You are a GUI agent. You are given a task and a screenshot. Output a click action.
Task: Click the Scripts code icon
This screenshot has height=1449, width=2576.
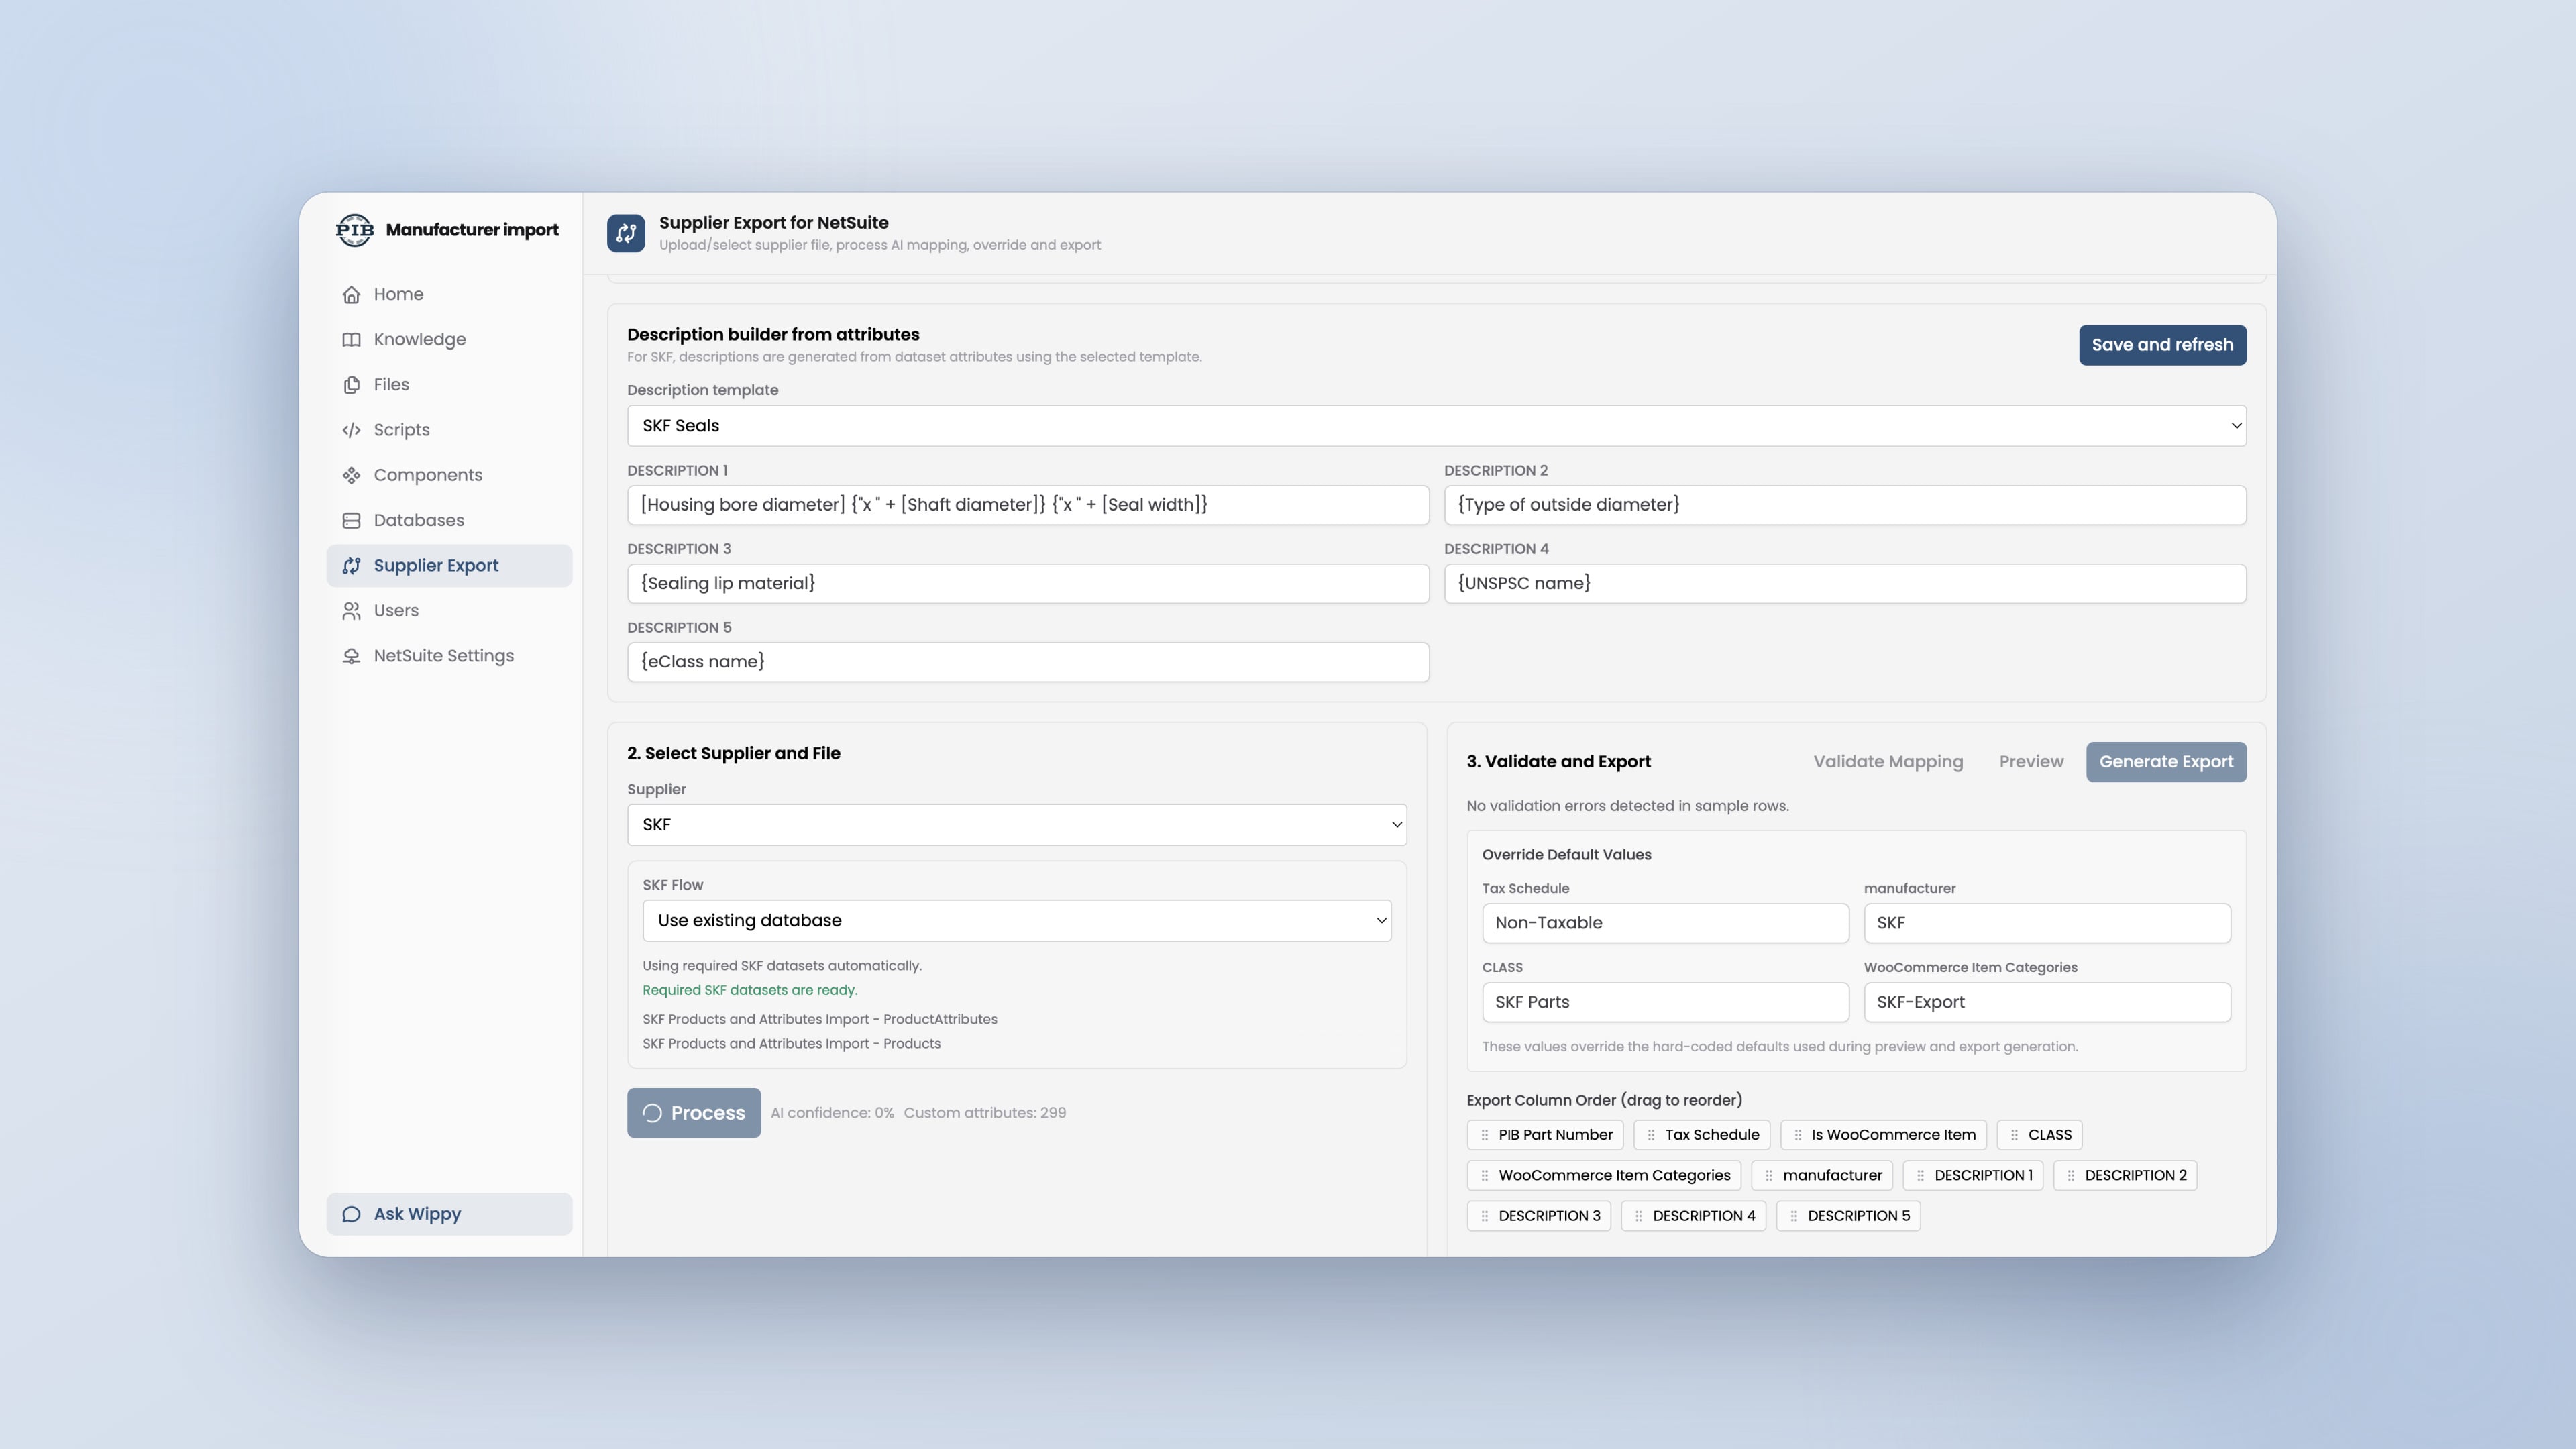coord(351,430)
